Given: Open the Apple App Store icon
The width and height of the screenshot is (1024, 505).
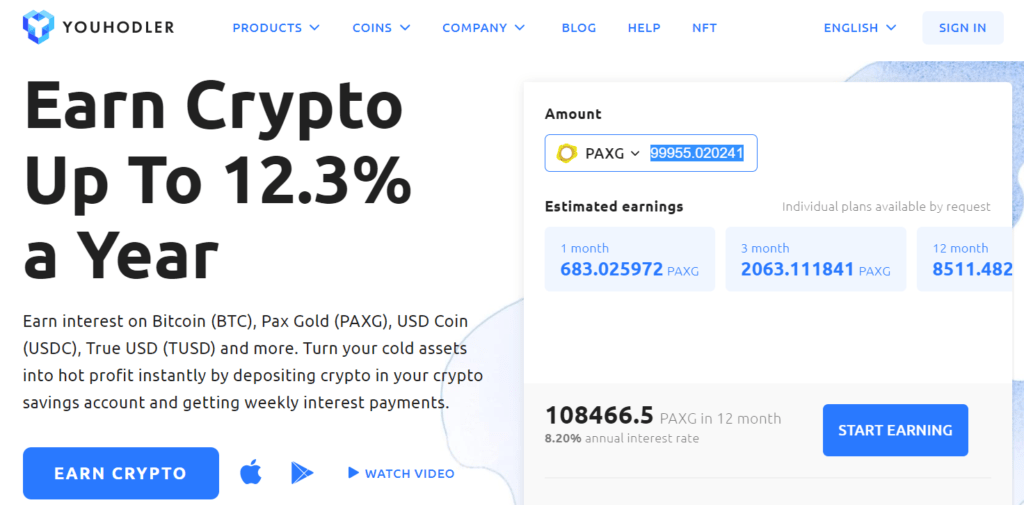Looking at the screenshot, I should pyautogui.click(x=251, y=473).
